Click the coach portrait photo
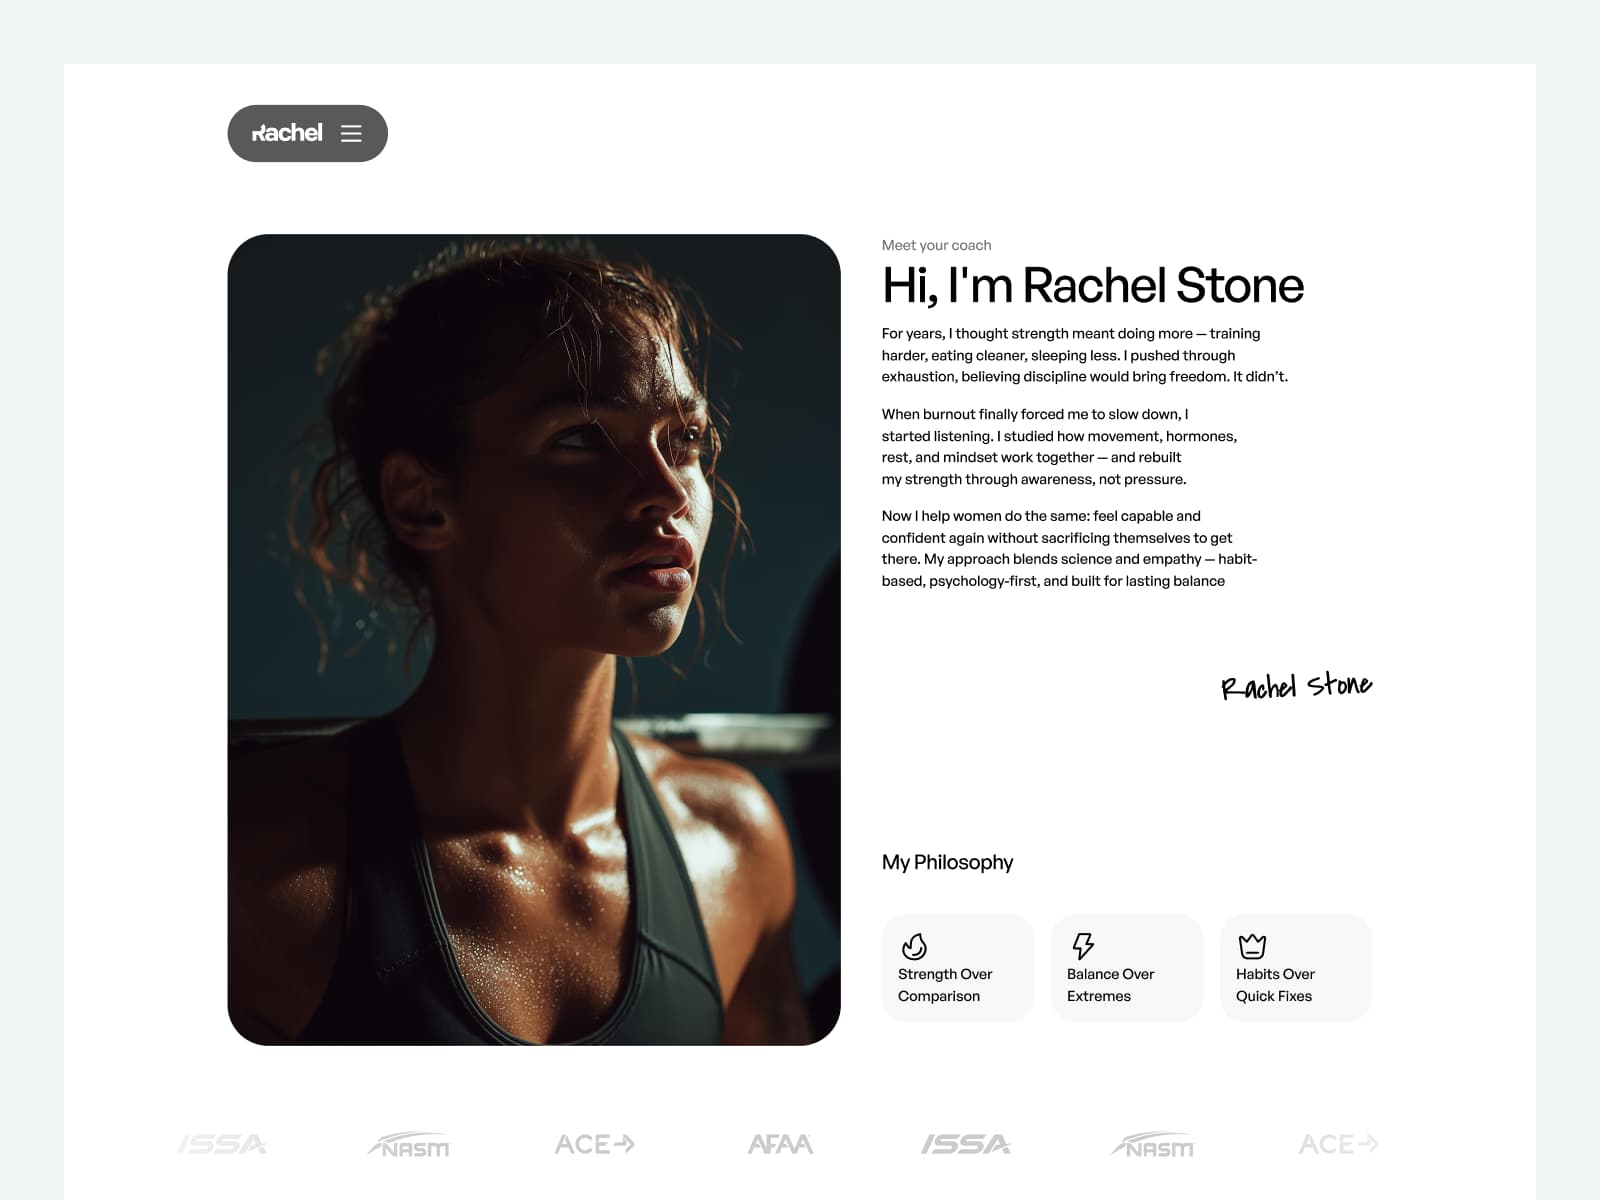1600x1200 pixels. tap(534, 640)
